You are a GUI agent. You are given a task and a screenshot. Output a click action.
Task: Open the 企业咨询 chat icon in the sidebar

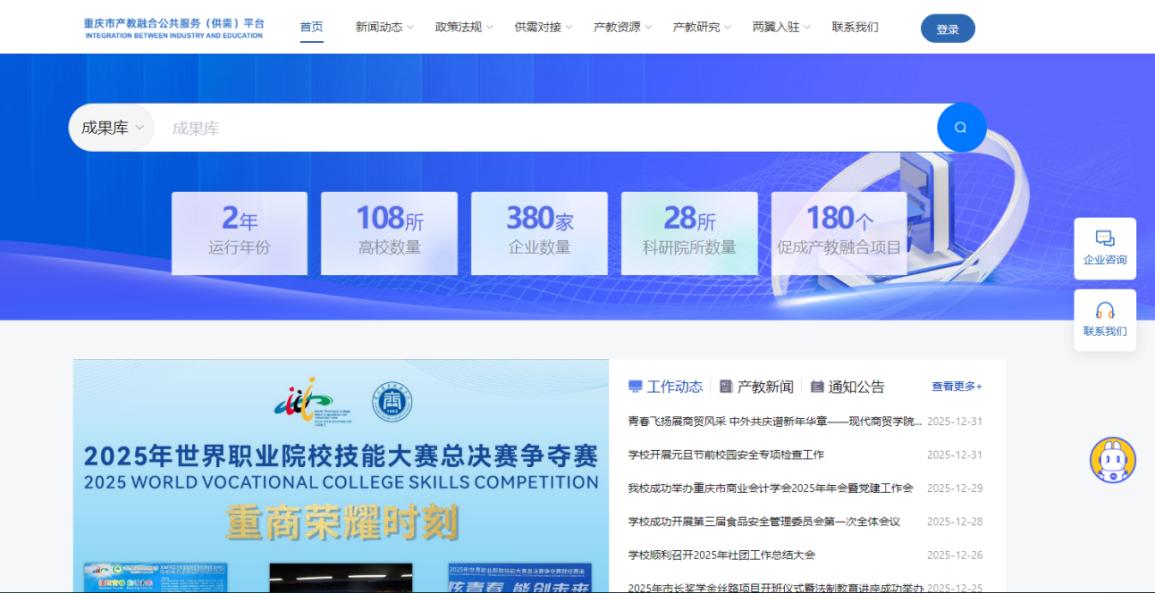pos(1104,239)
